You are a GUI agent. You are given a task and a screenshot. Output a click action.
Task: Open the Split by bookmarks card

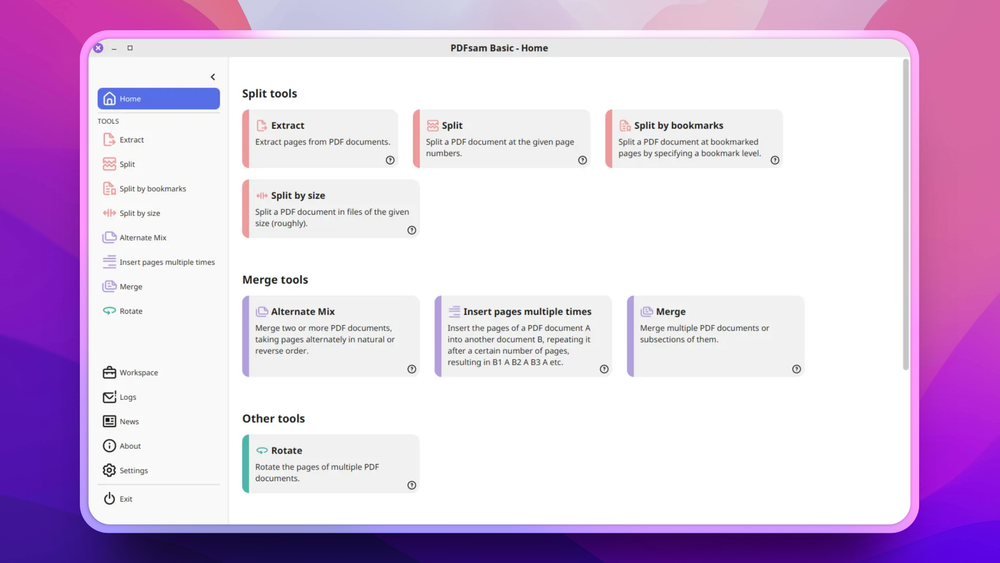pos(694,139)
